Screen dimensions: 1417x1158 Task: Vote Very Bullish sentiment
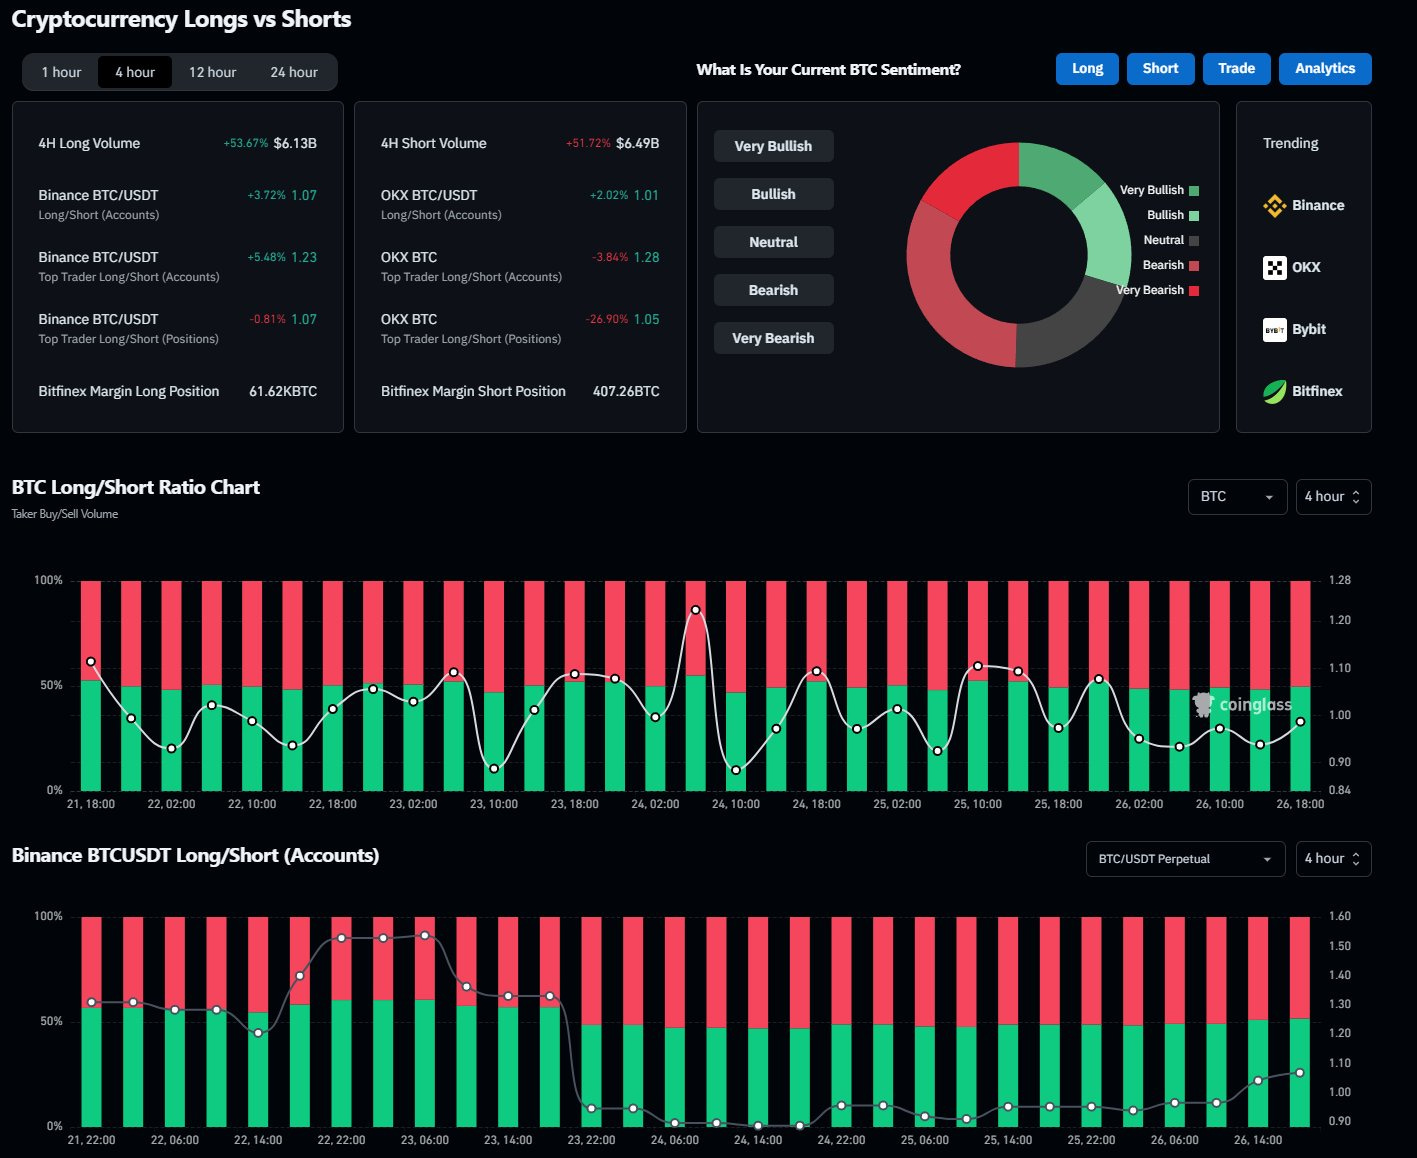[x=773, y=146]
